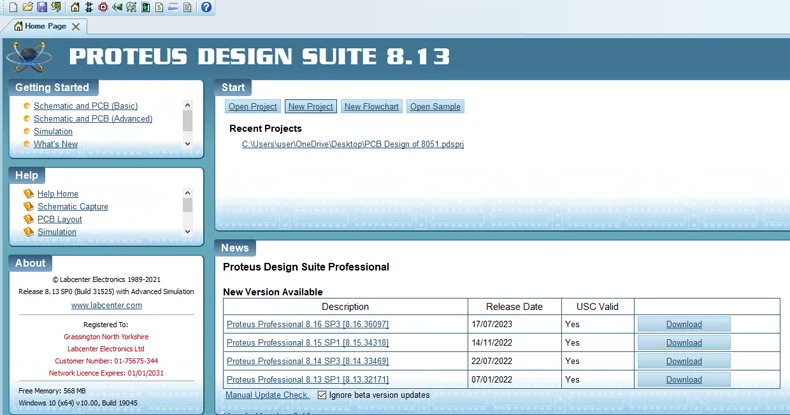Click the Help panel scrollbar thumb
Viewport: 790px width, 415px height.
pos(187,205)
